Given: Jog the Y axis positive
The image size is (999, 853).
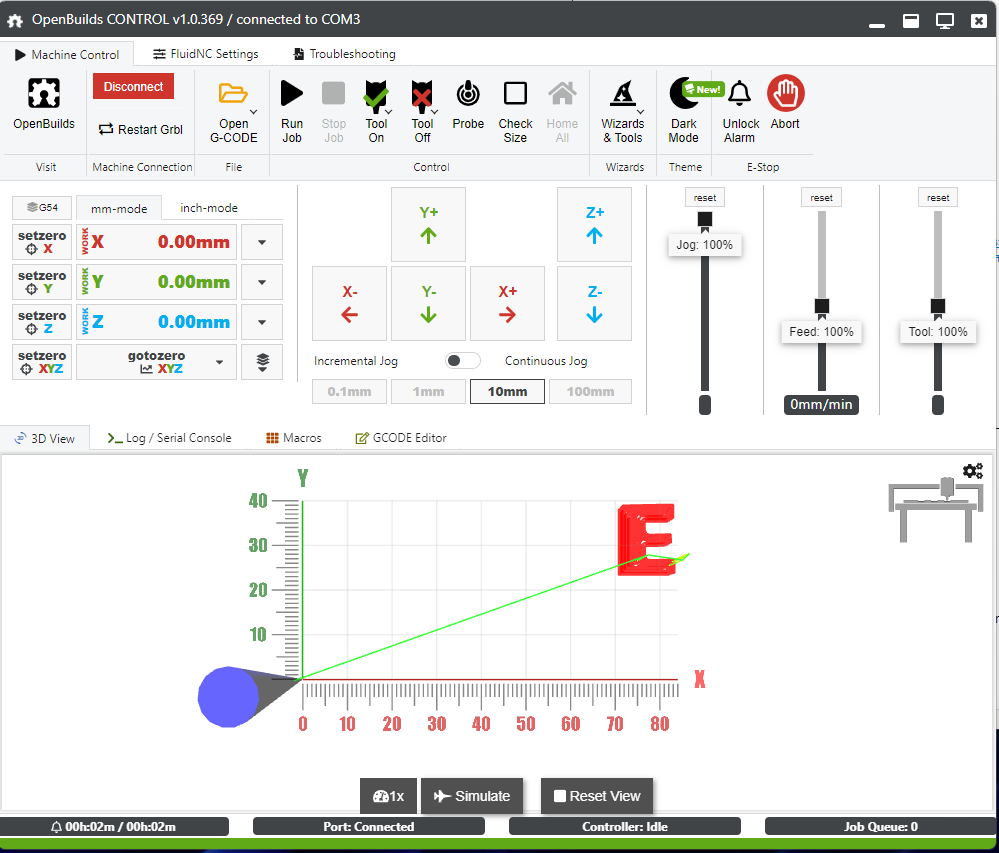Looking at the screenshot, I should 428,224.
